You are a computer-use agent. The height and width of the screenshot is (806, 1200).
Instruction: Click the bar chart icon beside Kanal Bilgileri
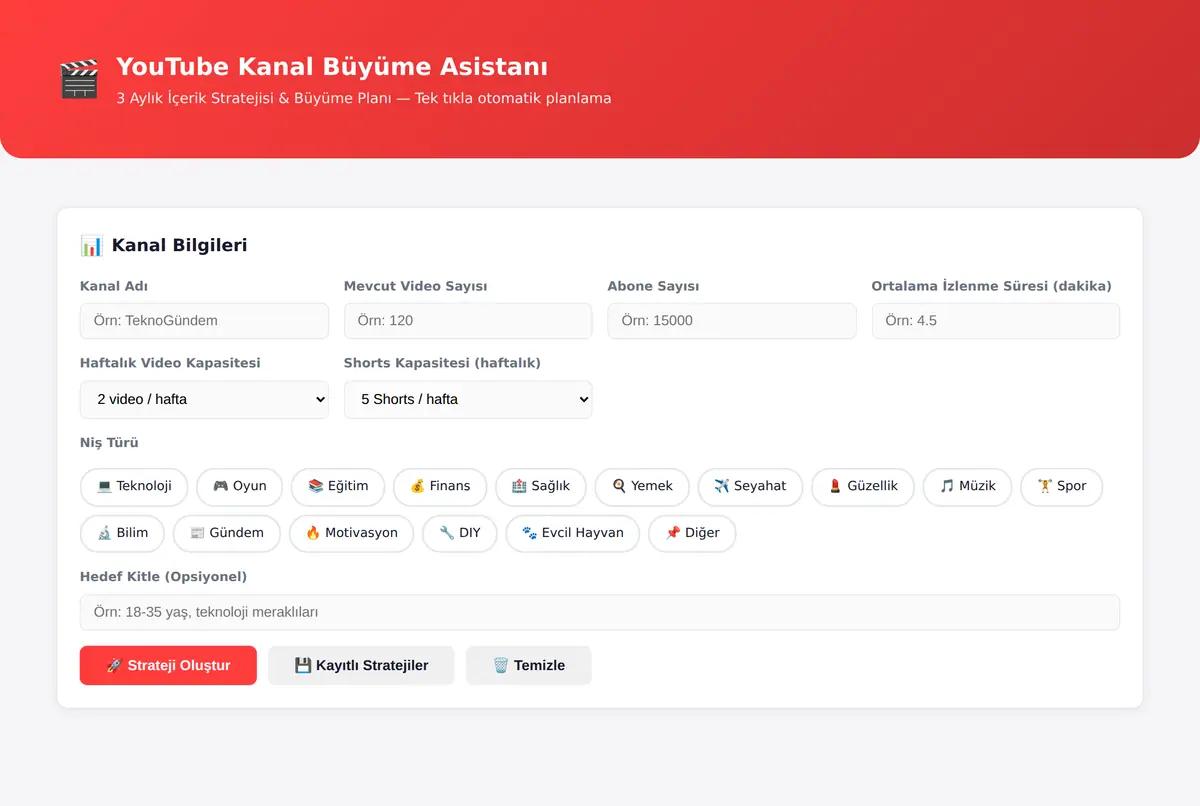tap(92, 245)
